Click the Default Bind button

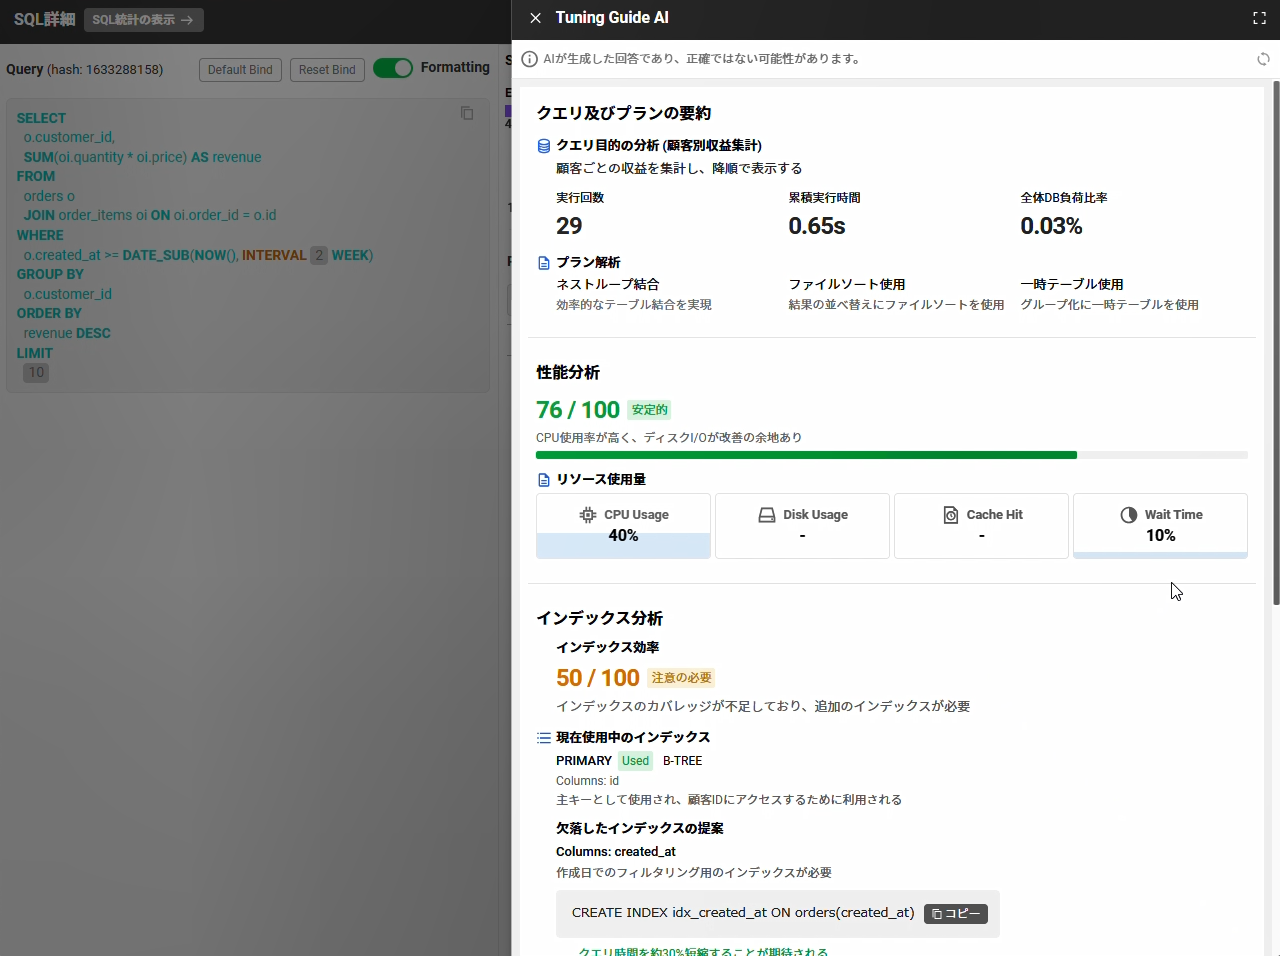point(240,70)
